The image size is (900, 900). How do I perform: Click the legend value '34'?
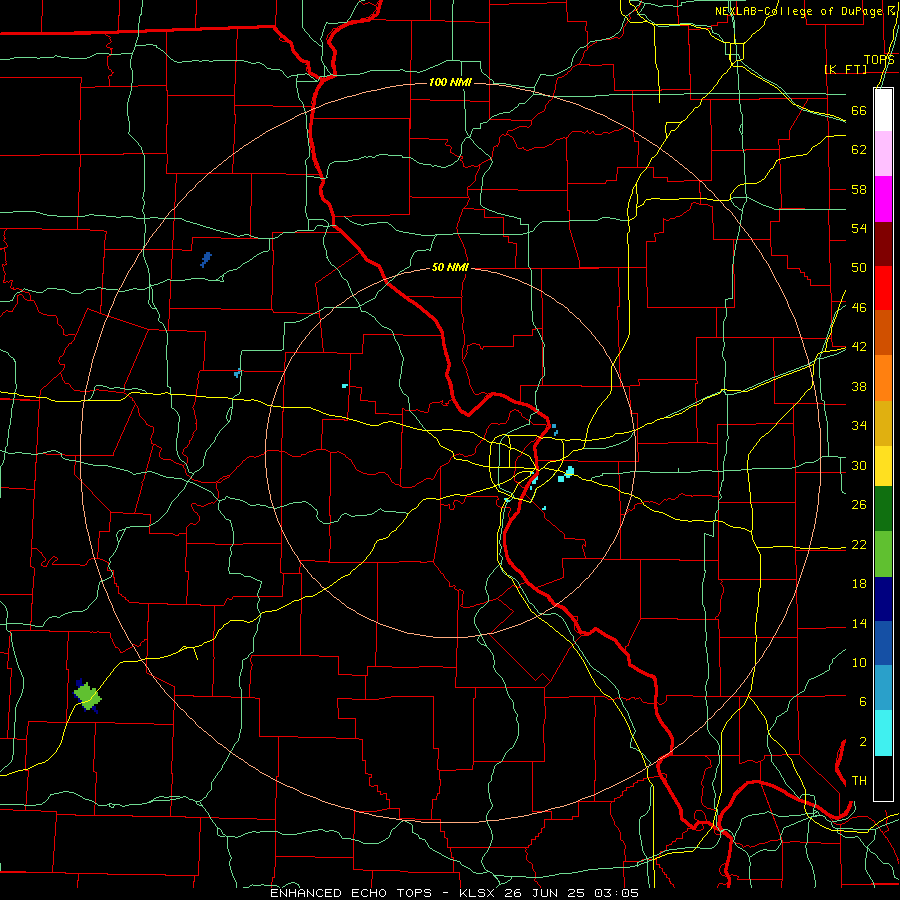(x=859, y=426)
